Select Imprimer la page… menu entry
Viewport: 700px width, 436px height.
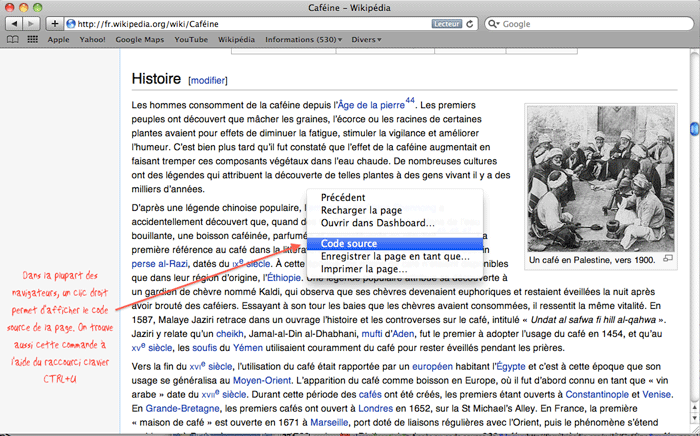364,269
